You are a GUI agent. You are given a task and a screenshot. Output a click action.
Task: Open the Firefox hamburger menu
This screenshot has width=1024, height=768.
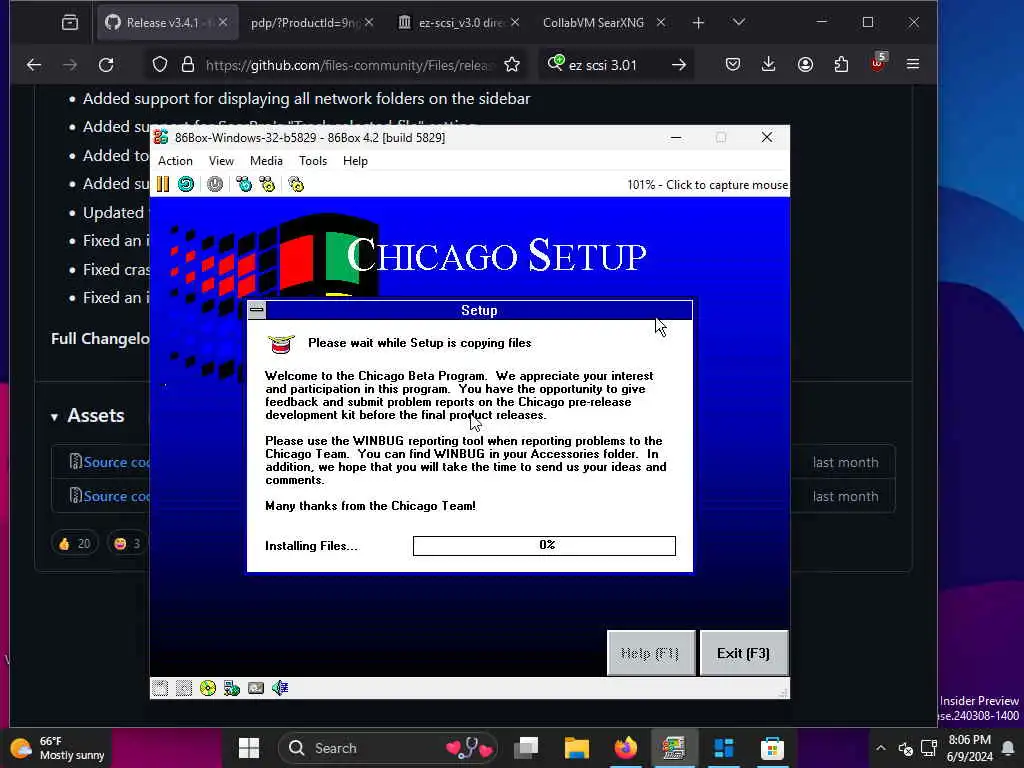(x=913, y=64)
